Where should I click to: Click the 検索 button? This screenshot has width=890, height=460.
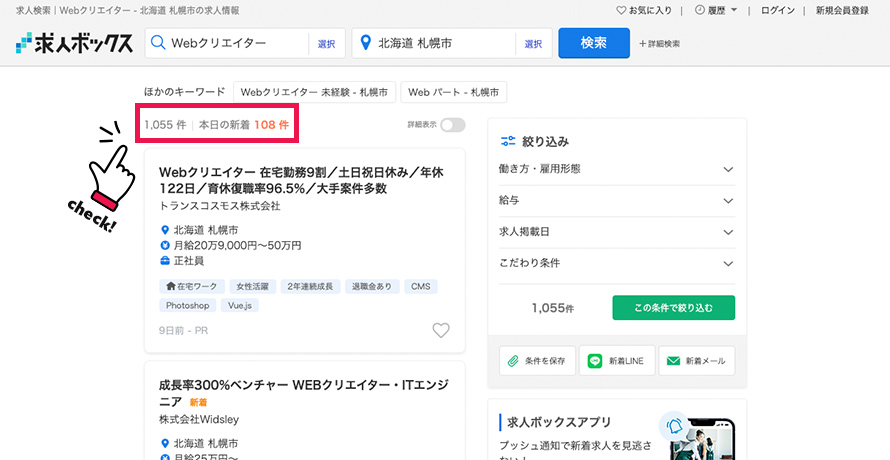pos(594,43)
